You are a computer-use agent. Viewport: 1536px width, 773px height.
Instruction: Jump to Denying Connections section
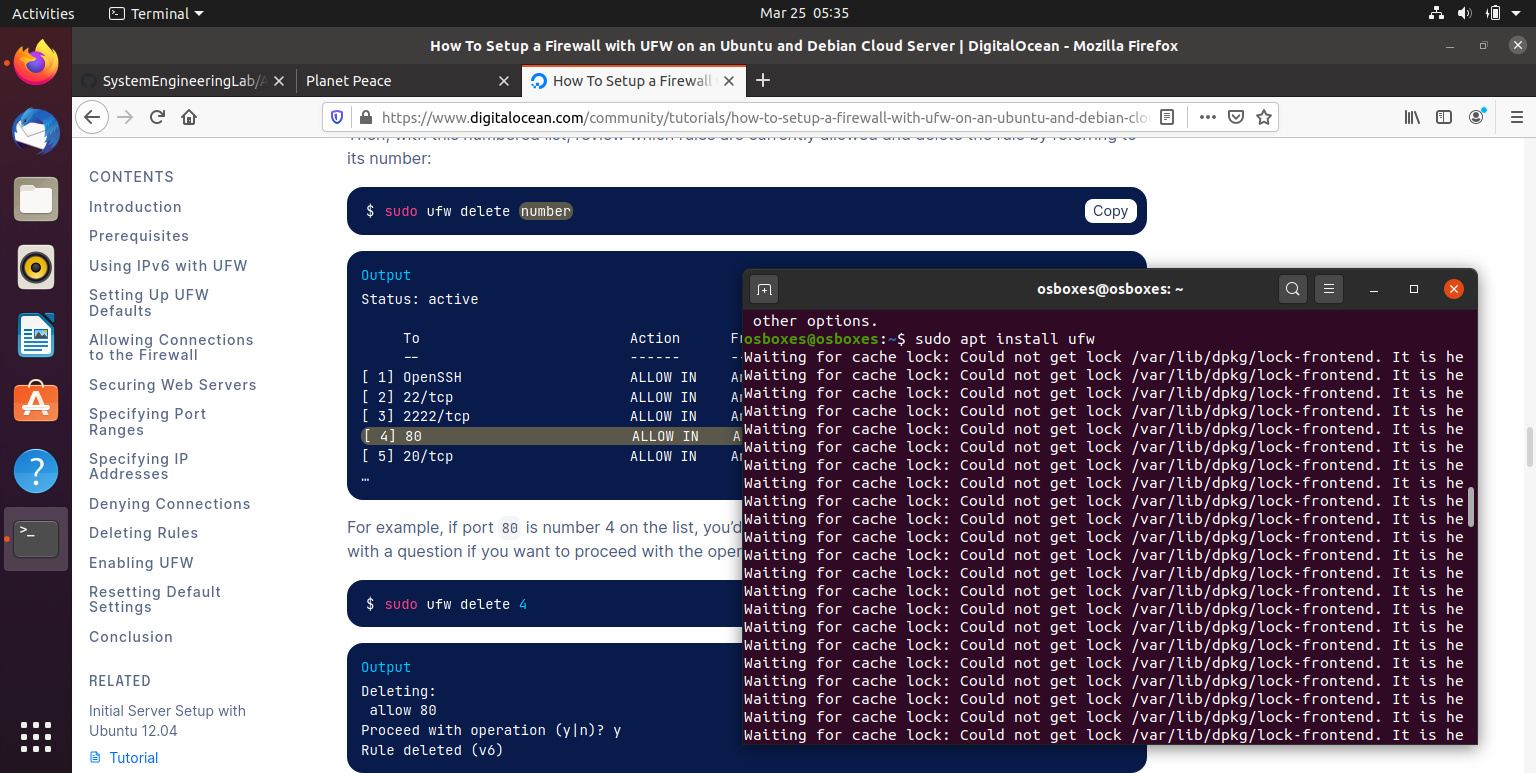pos(169,504)
